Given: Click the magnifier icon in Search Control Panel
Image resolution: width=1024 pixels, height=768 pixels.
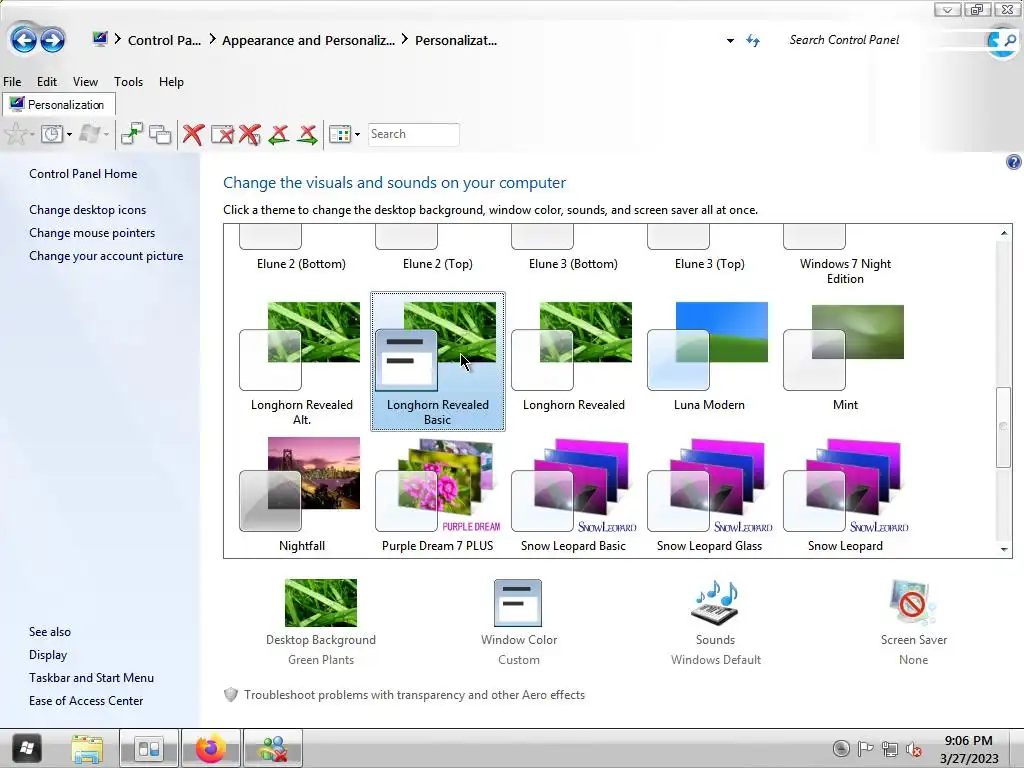Looking at the screenshot, I should click(x=1010, y=40).
